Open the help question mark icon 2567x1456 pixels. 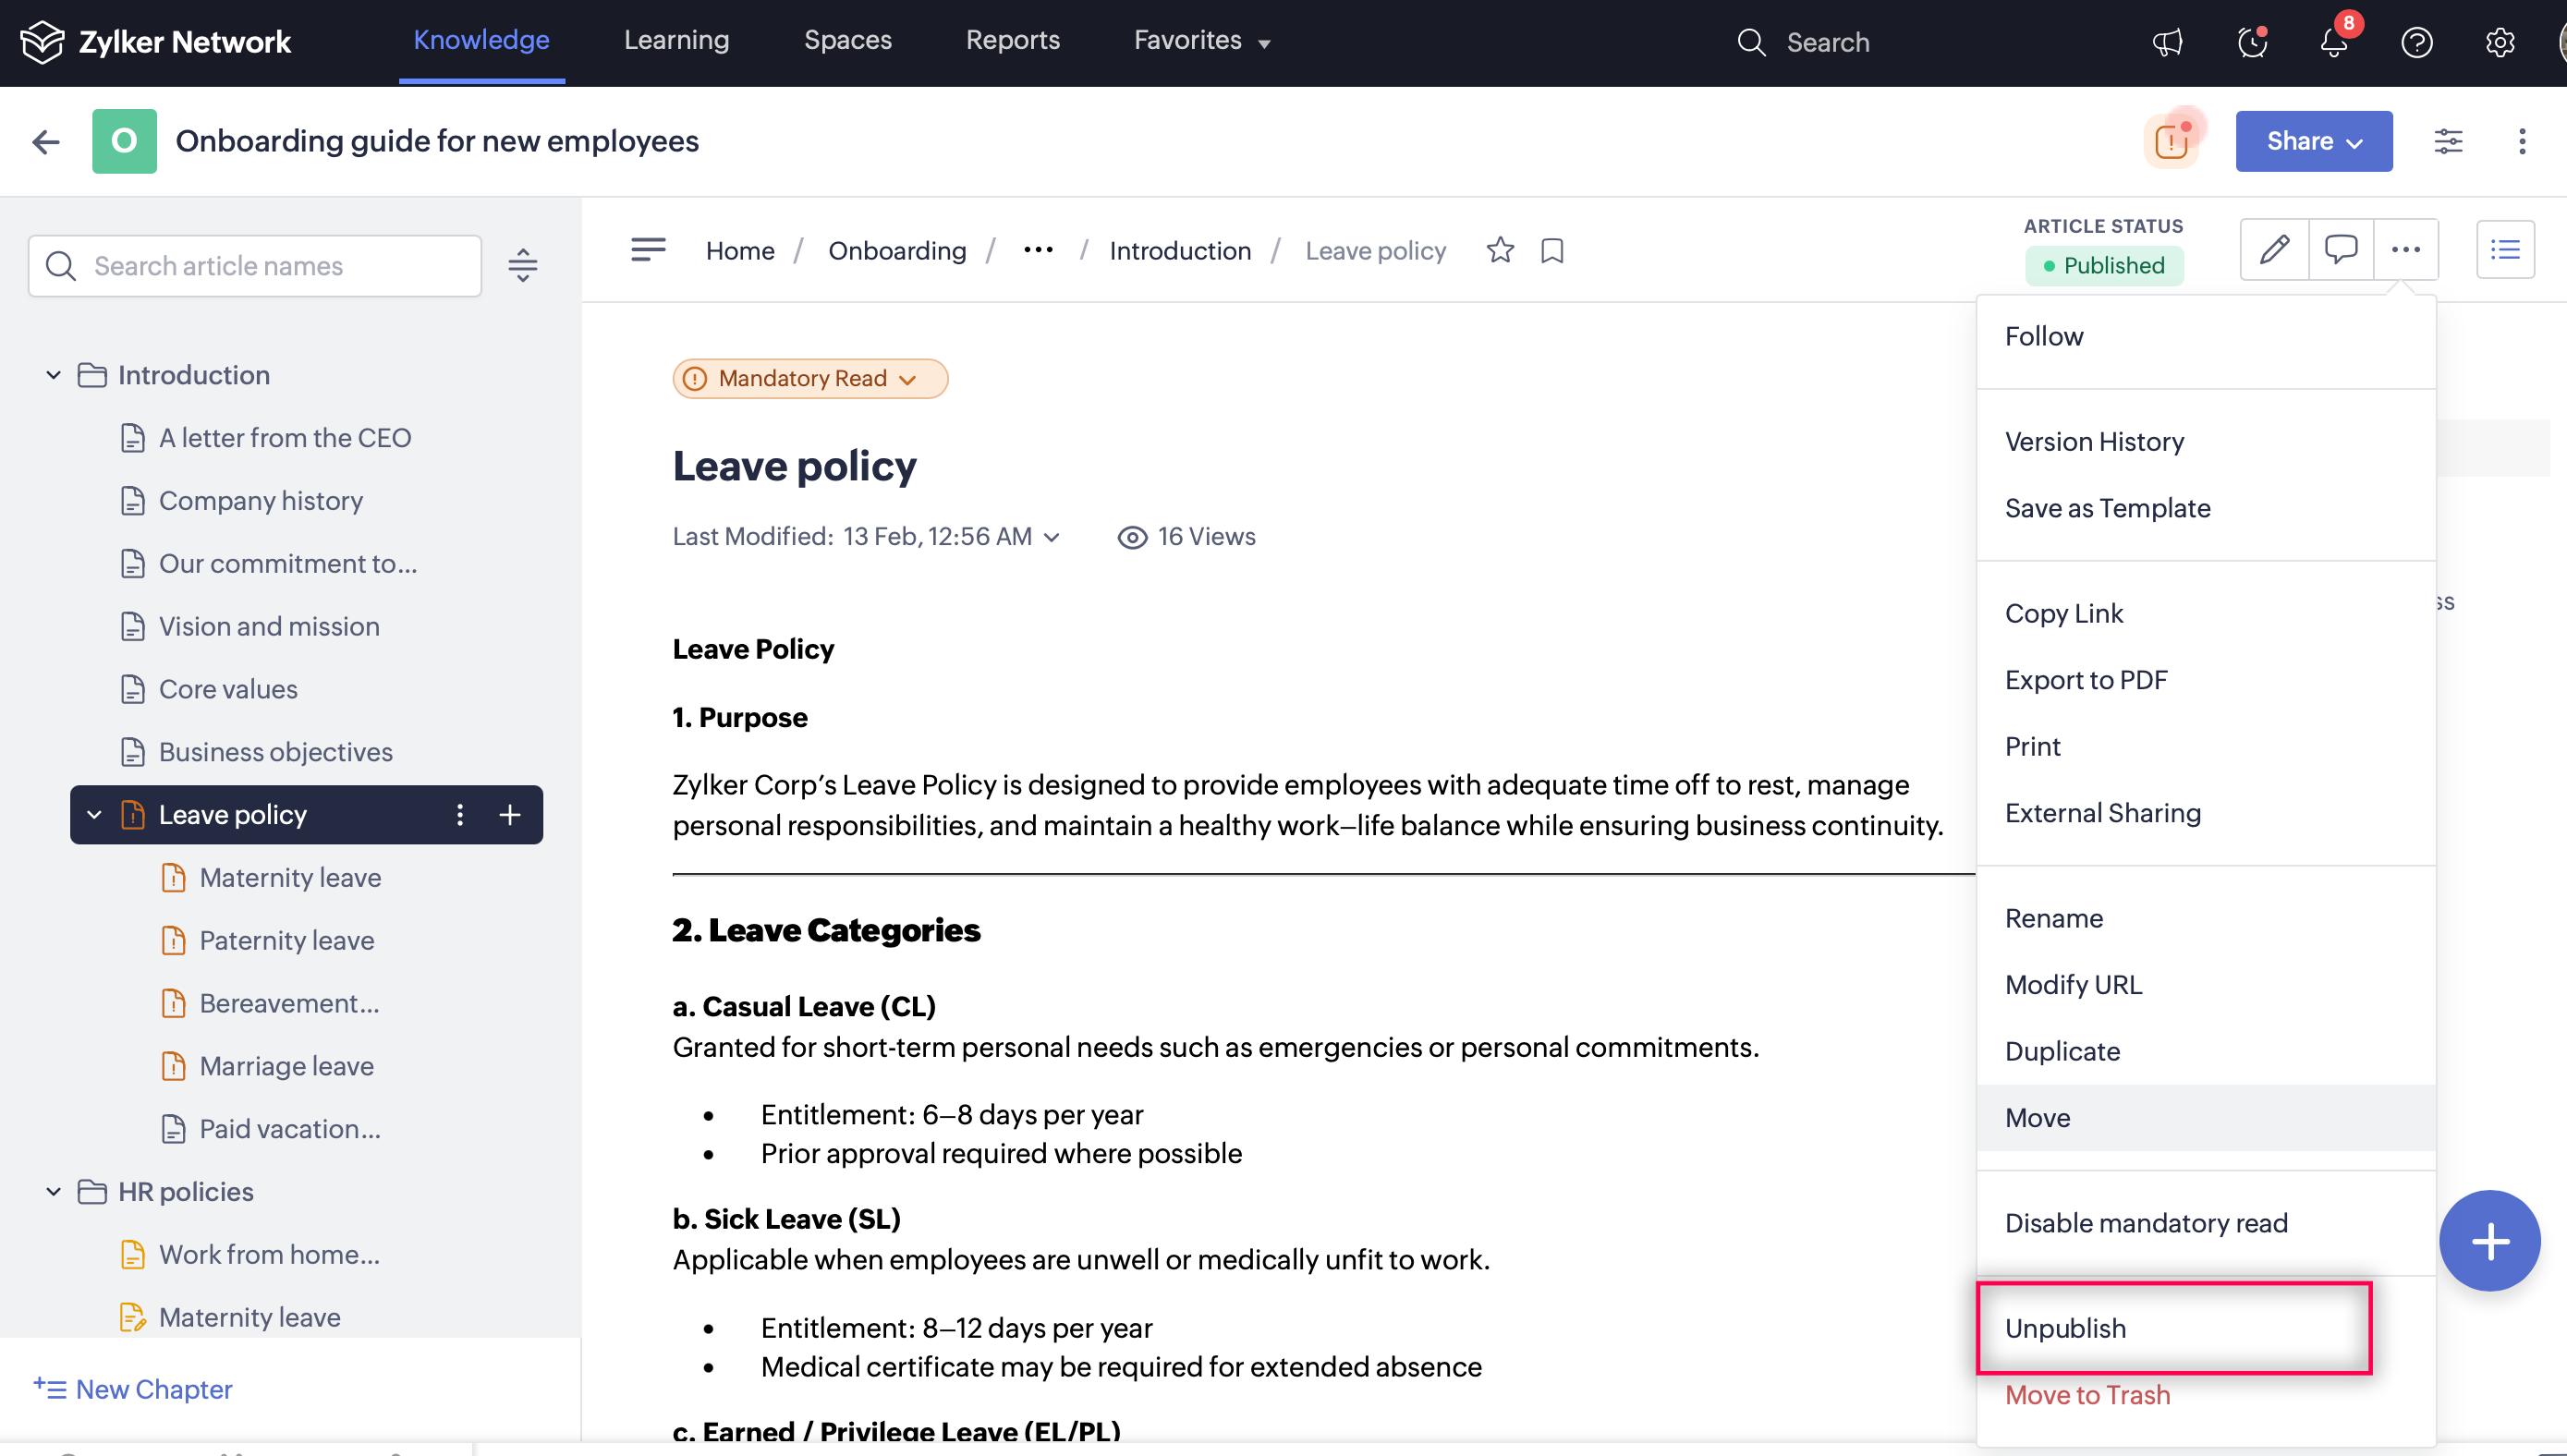click(x=2416, y=42)
